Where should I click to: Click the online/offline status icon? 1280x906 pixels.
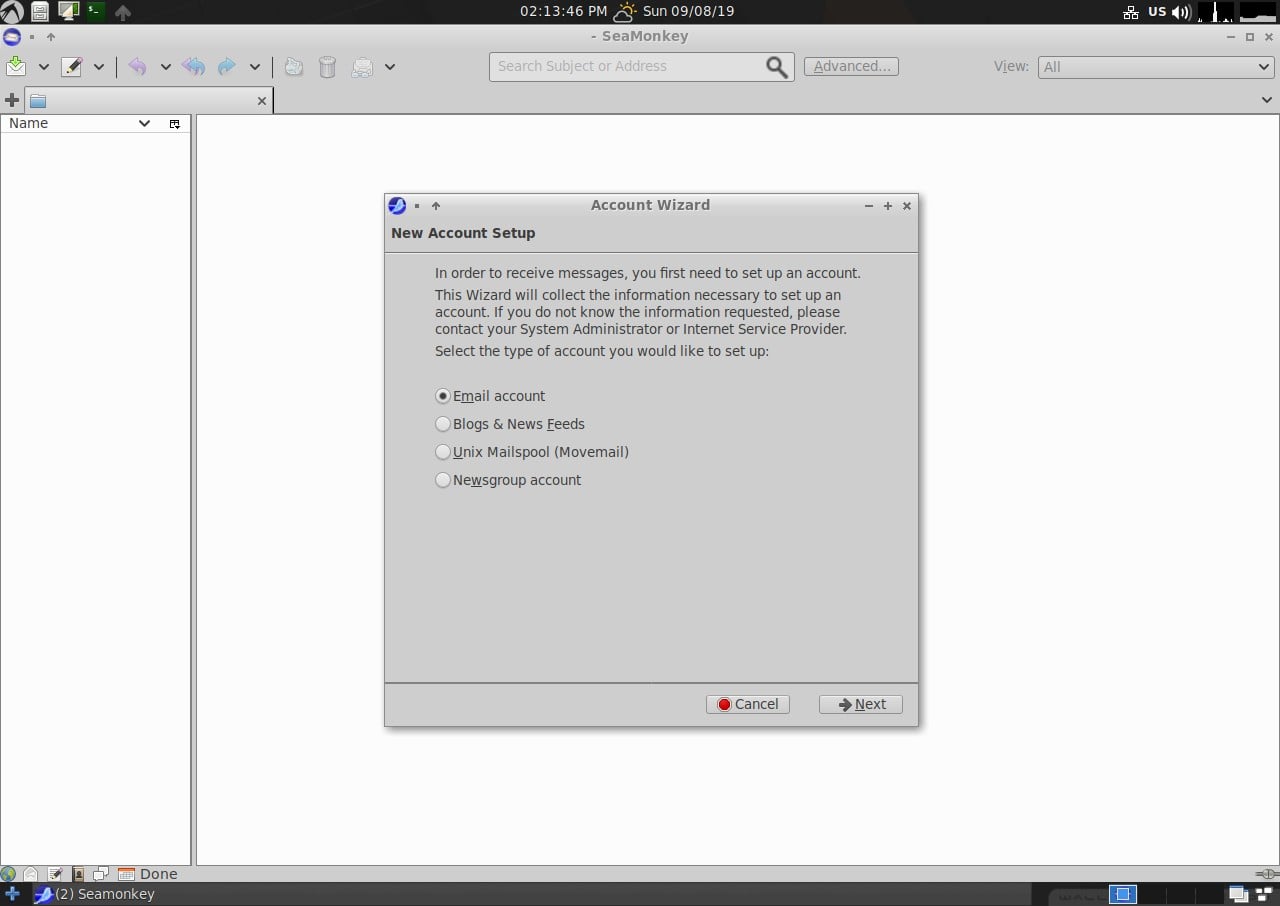tap(1267, 874)
